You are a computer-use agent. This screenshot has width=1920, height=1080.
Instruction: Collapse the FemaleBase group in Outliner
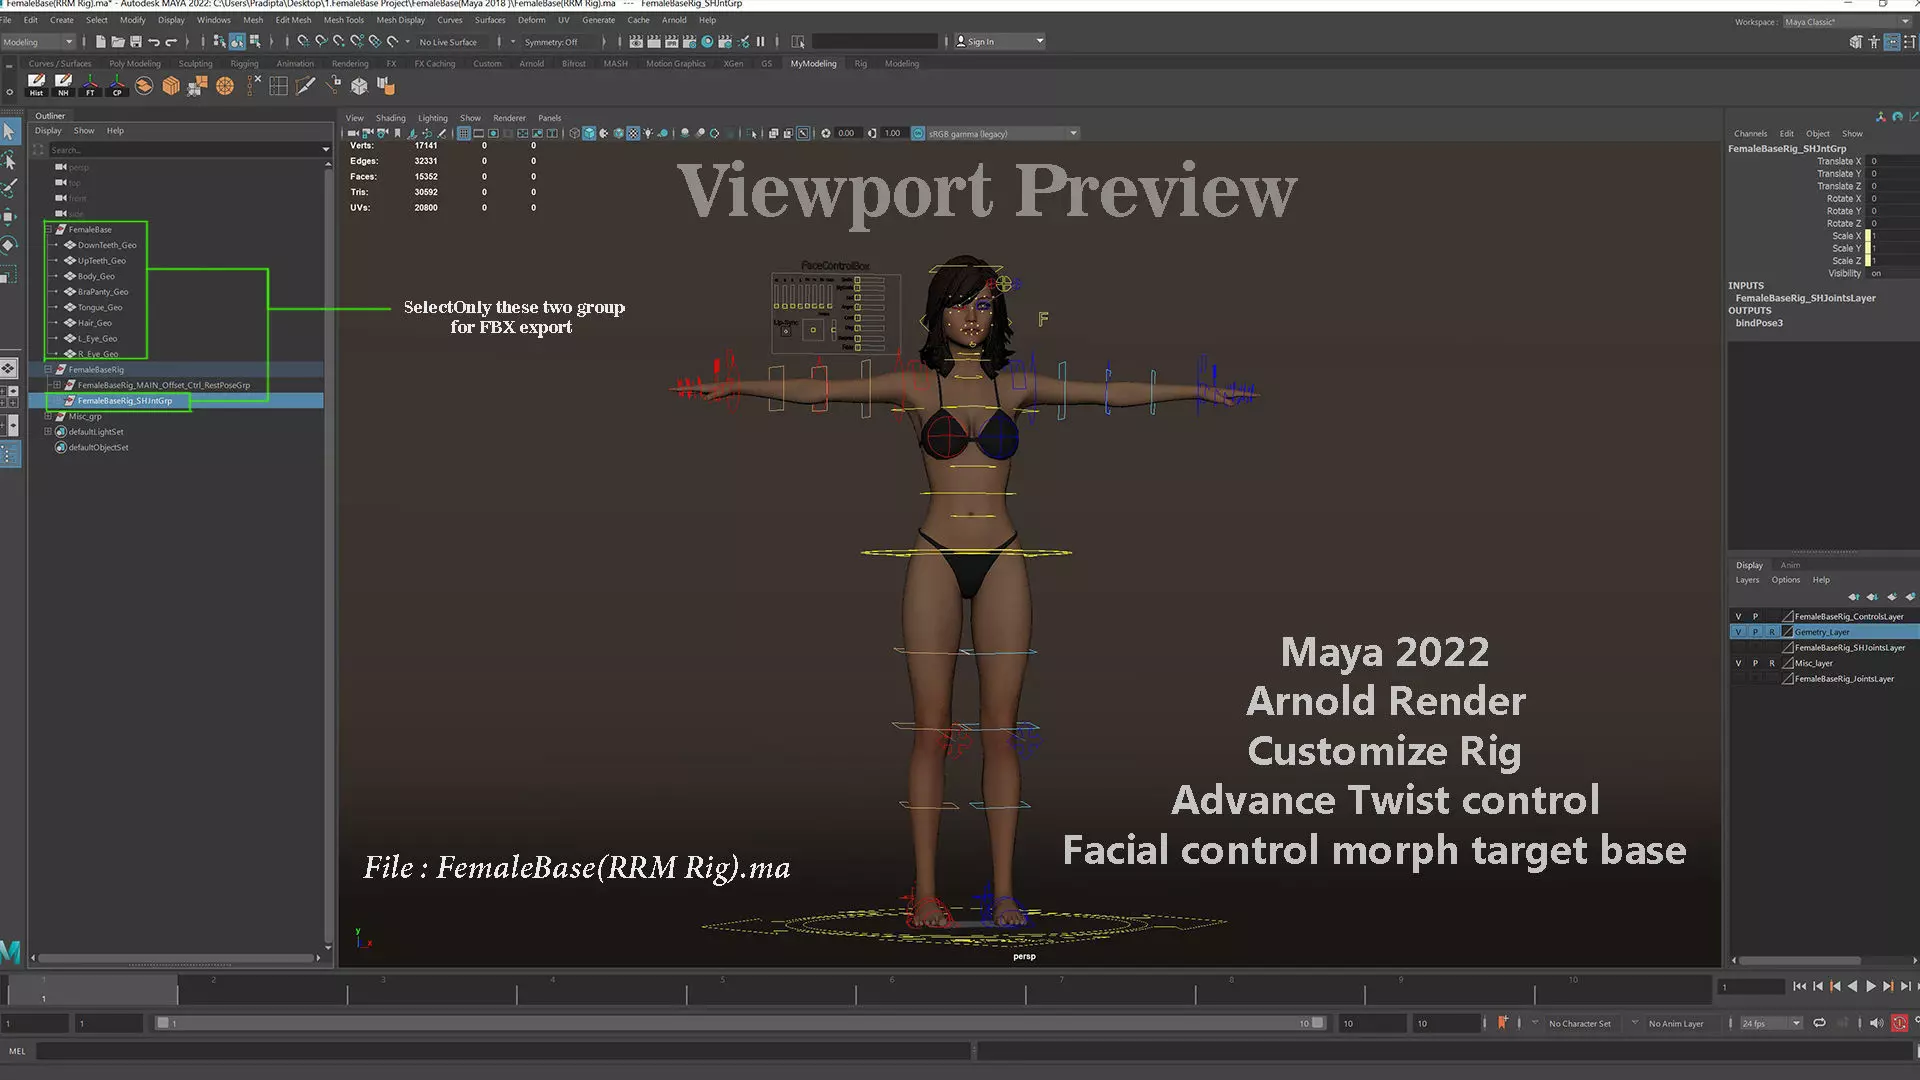(x=48, y=229)
